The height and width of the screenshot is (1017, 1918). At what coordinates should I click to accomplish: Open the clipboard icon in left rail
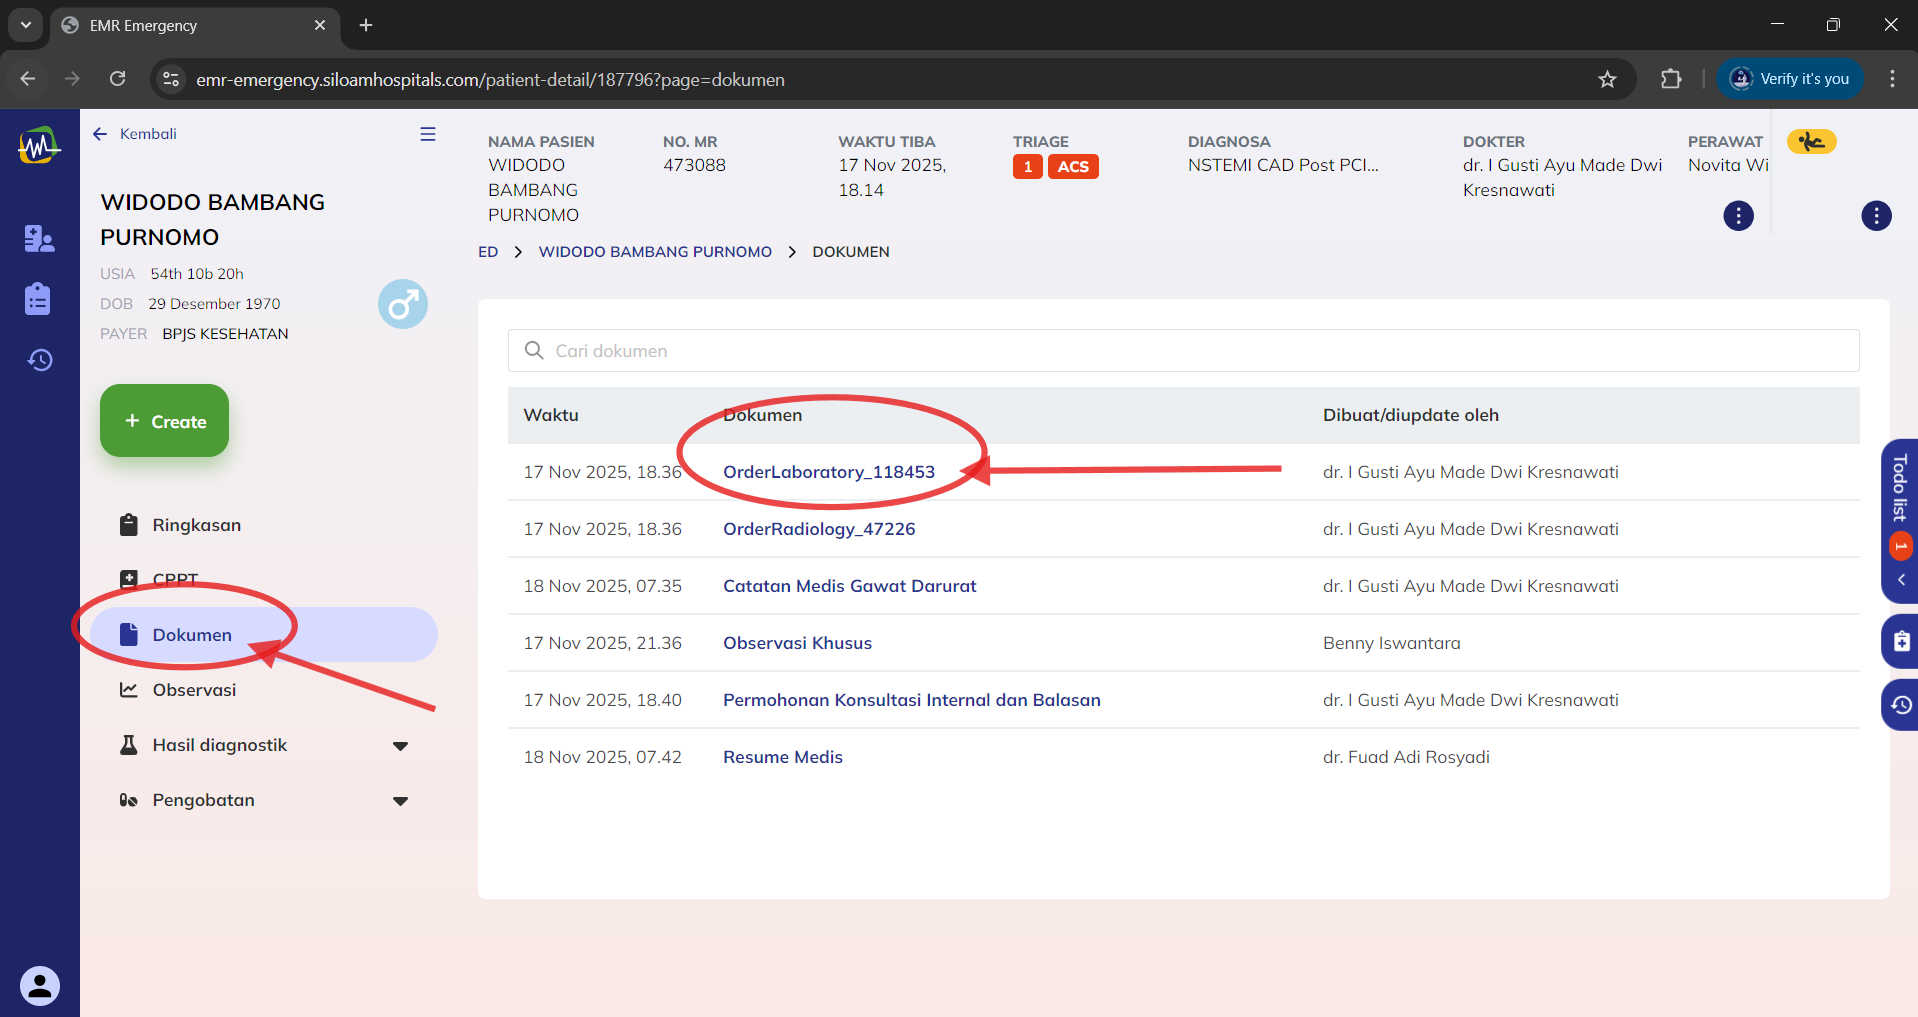click(x=38, y=299)
